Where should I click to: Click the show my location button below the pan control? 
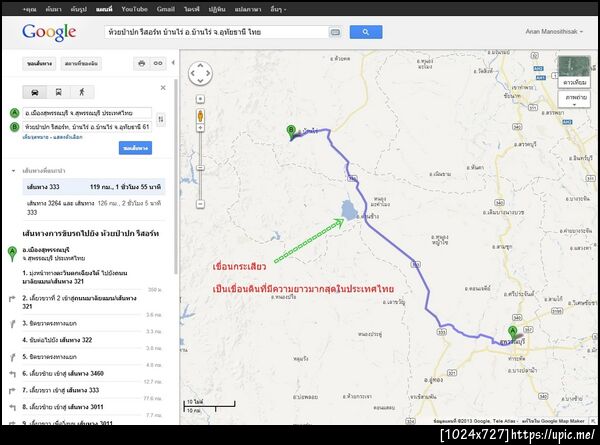(x=200, y=99)
